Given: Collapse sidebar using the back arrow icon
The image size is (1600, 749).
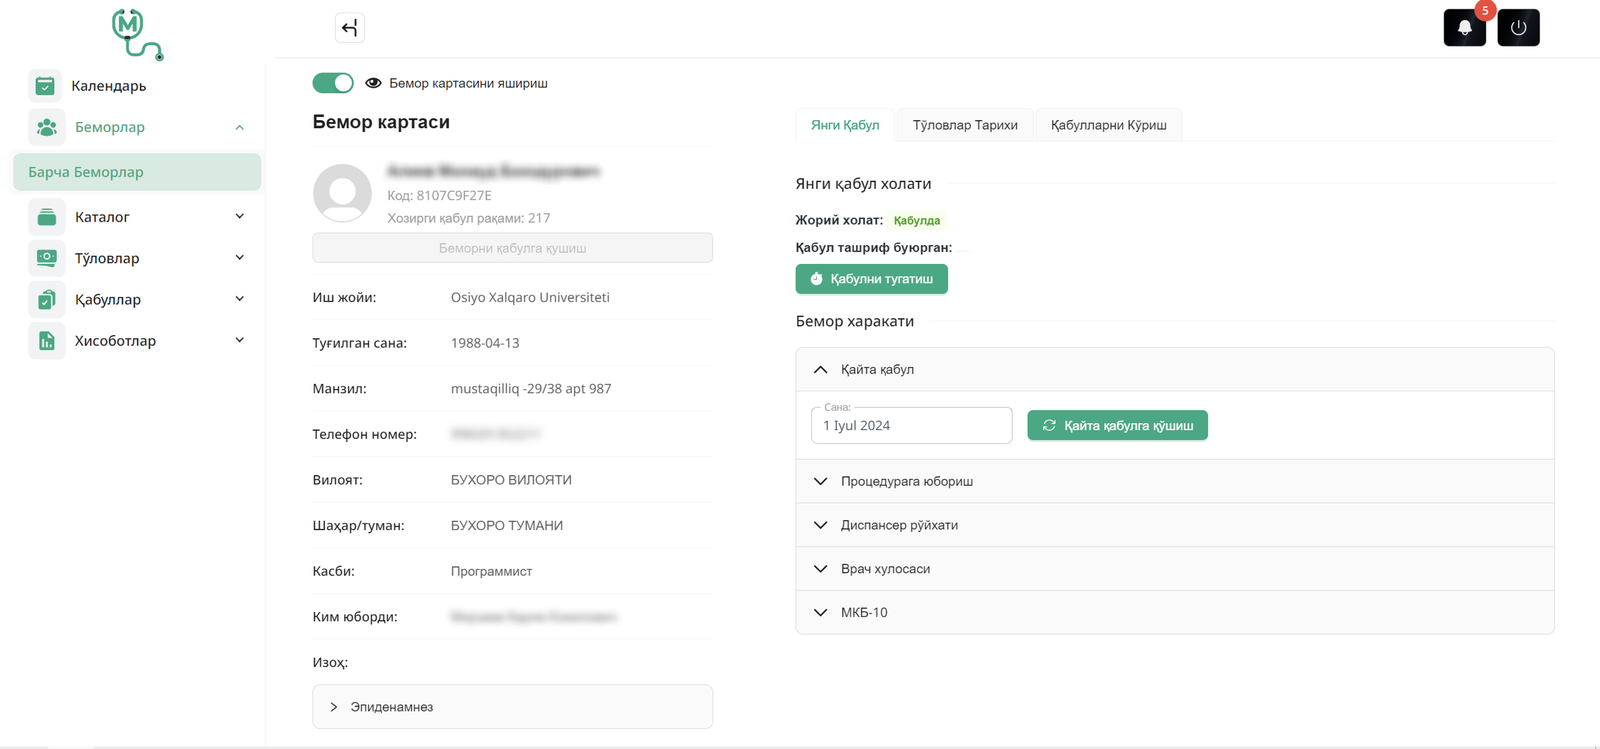Looking at the screenshot, I should click(349, 28).
